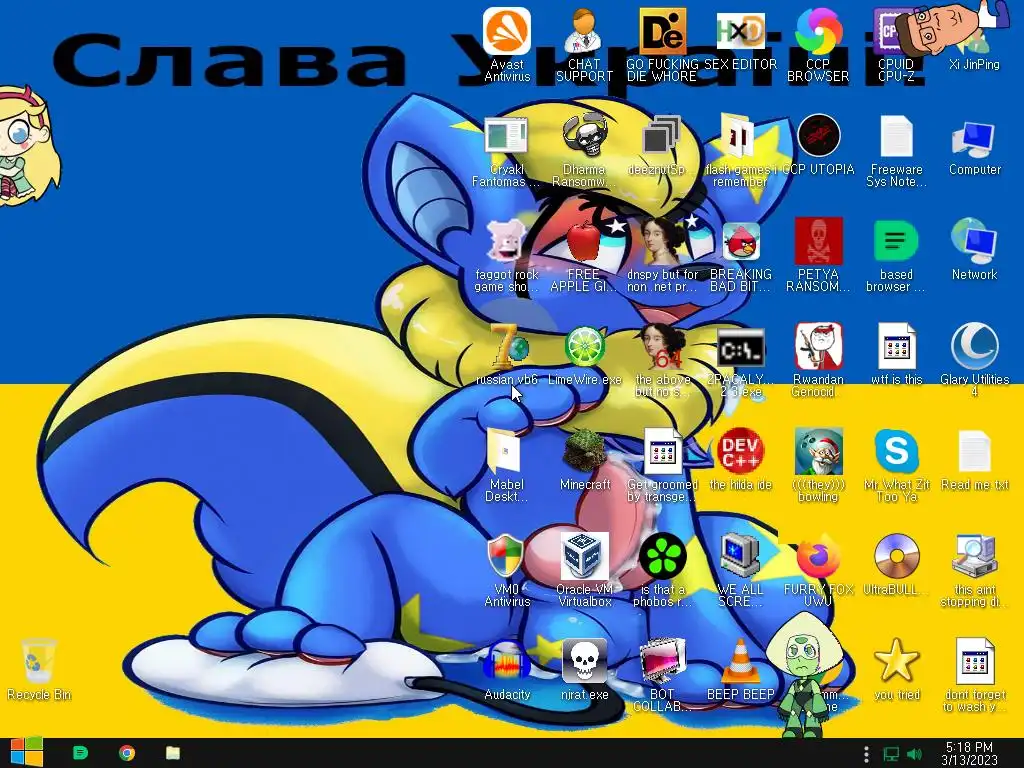
Task: Select the 'wtf is this' file icon
Action: click(x=896, y=355)
